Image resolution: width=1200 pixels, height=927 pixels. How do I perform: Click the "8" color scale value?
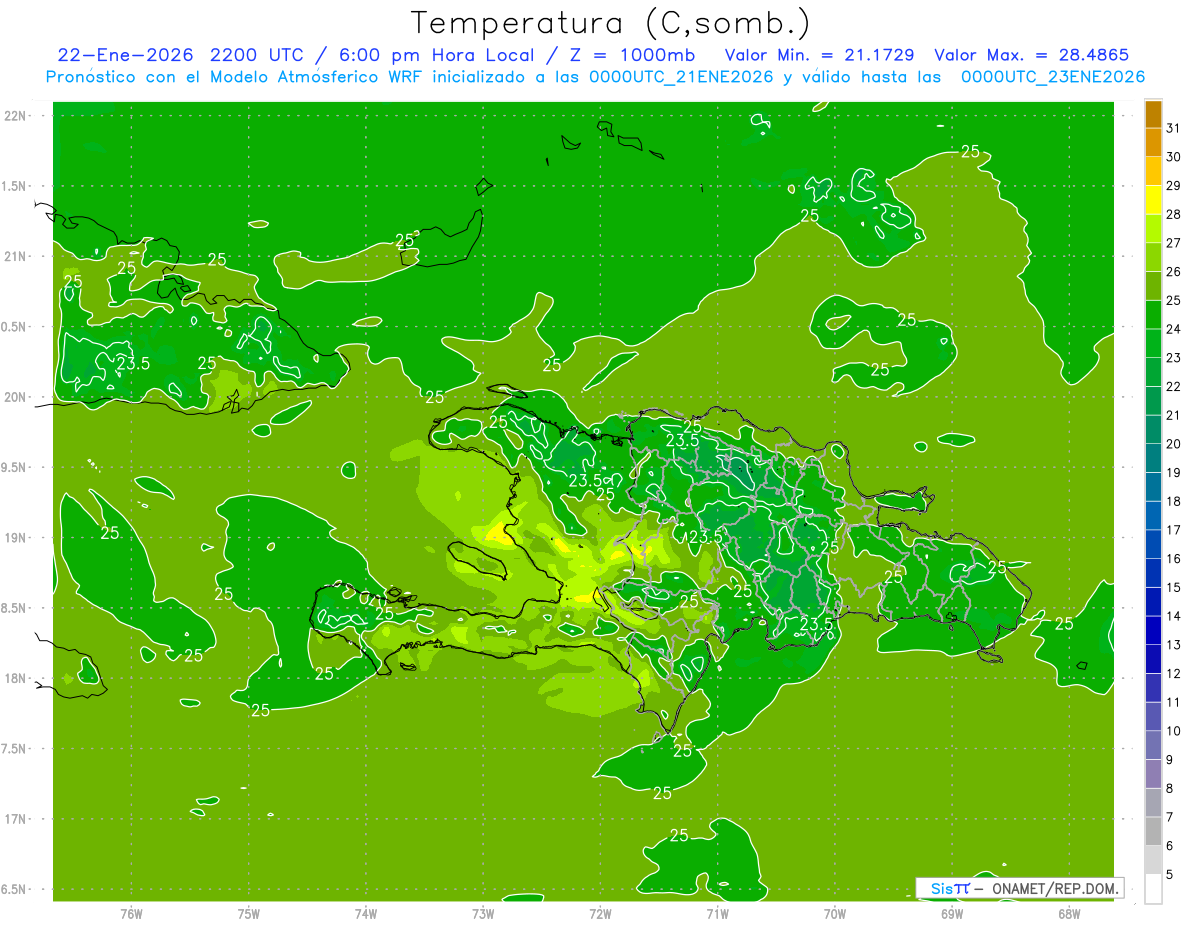click(1170, 789)
